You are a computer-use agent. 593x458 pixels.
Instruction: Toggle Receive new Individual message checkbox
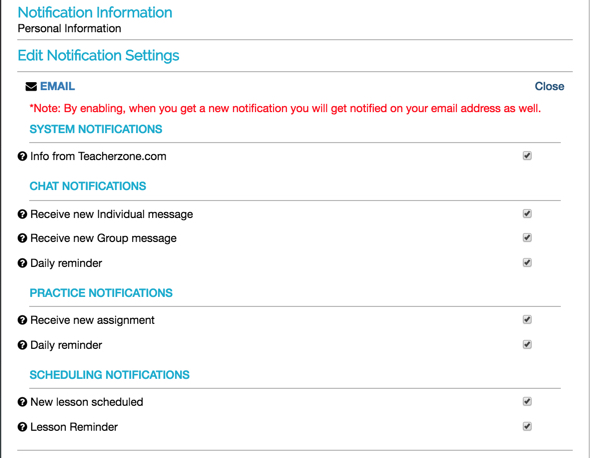527,214
